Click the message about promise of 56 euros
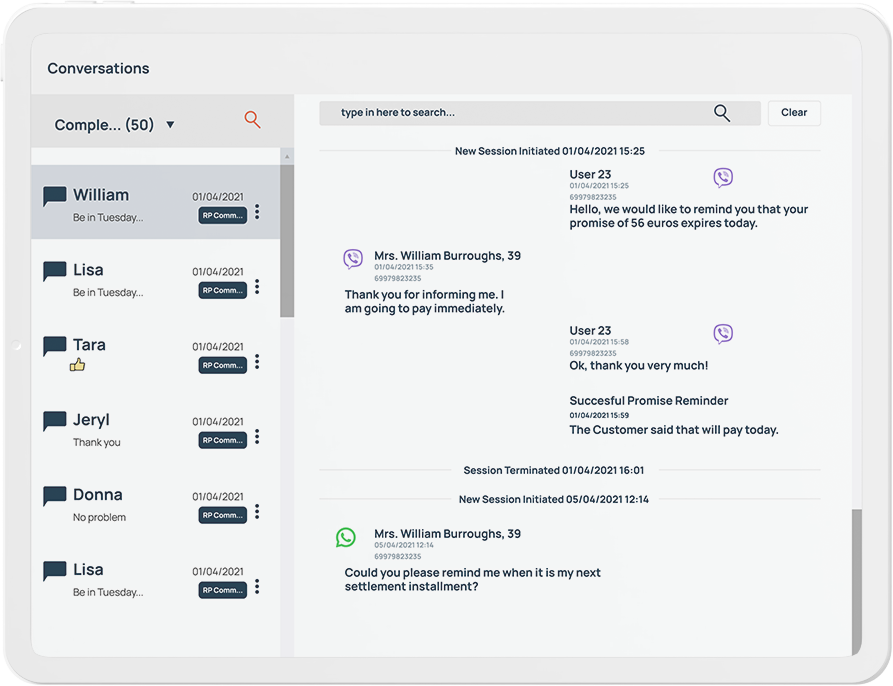893x686 pixels. (689, 216)
